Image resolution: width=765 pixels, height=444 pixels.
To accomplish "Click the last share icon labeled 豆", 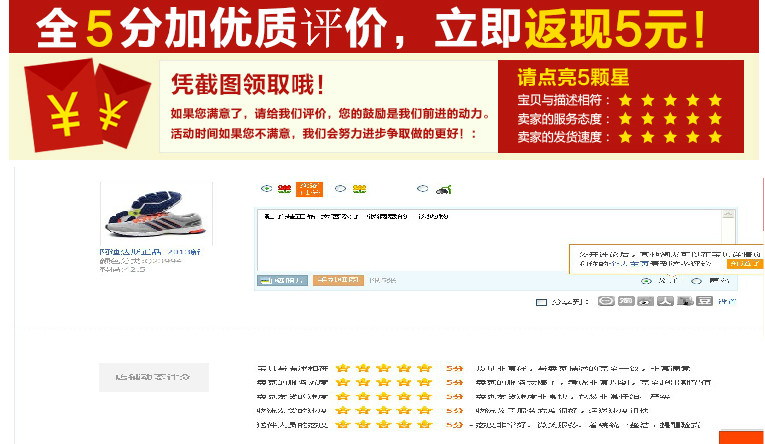I will (x=704, y=301).
